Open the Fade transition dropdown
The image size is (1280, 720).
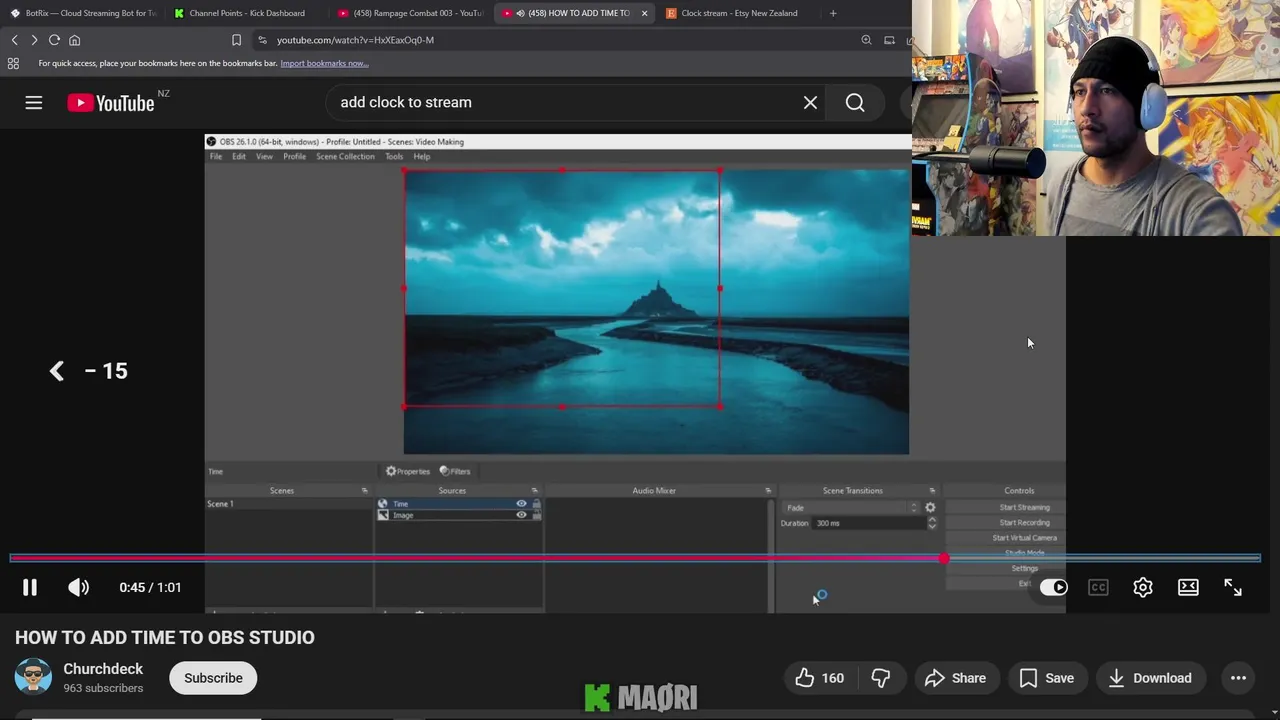(x=850, y=508)
